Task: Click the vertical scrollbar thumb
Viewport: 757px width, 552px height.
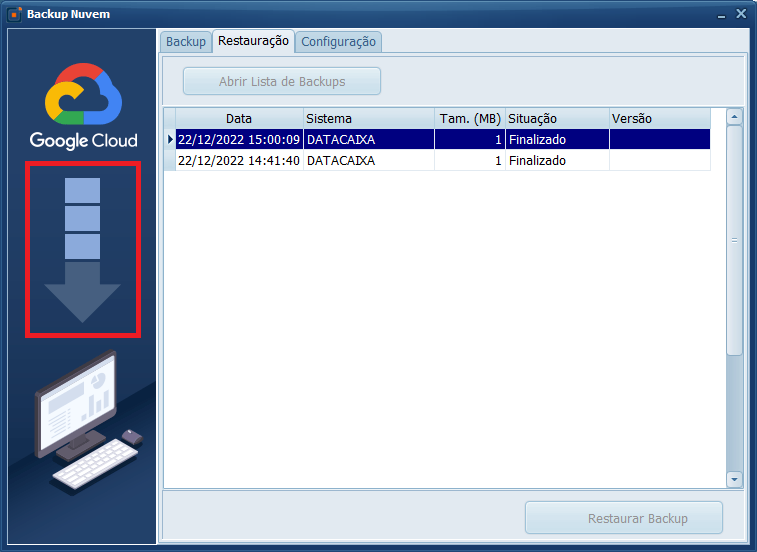Action: pos(734,241)
